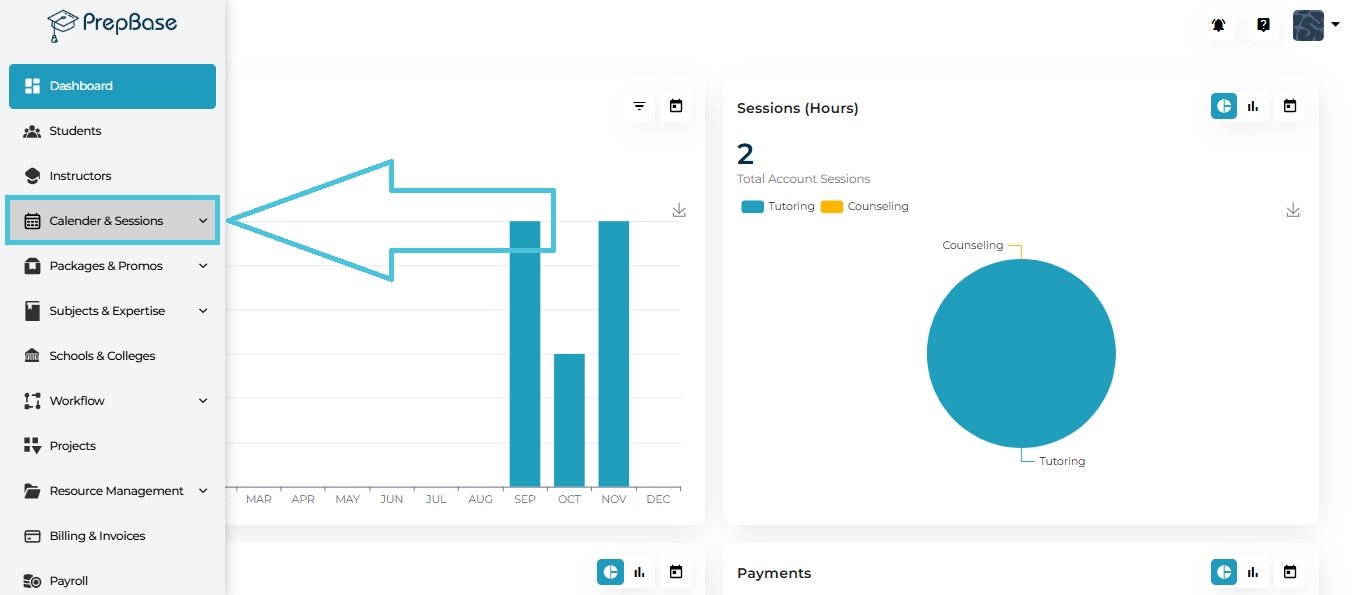1357x595 pixels.
Task: Go to Students in the sidebar
Action: click(75, 131)
